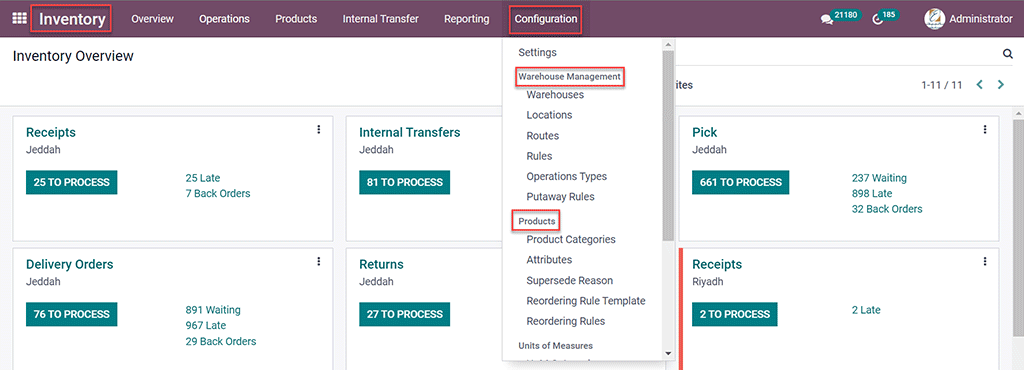Open the 7 Back Orders link
The height and width of the screenshot is (370, 1024).
217,193
